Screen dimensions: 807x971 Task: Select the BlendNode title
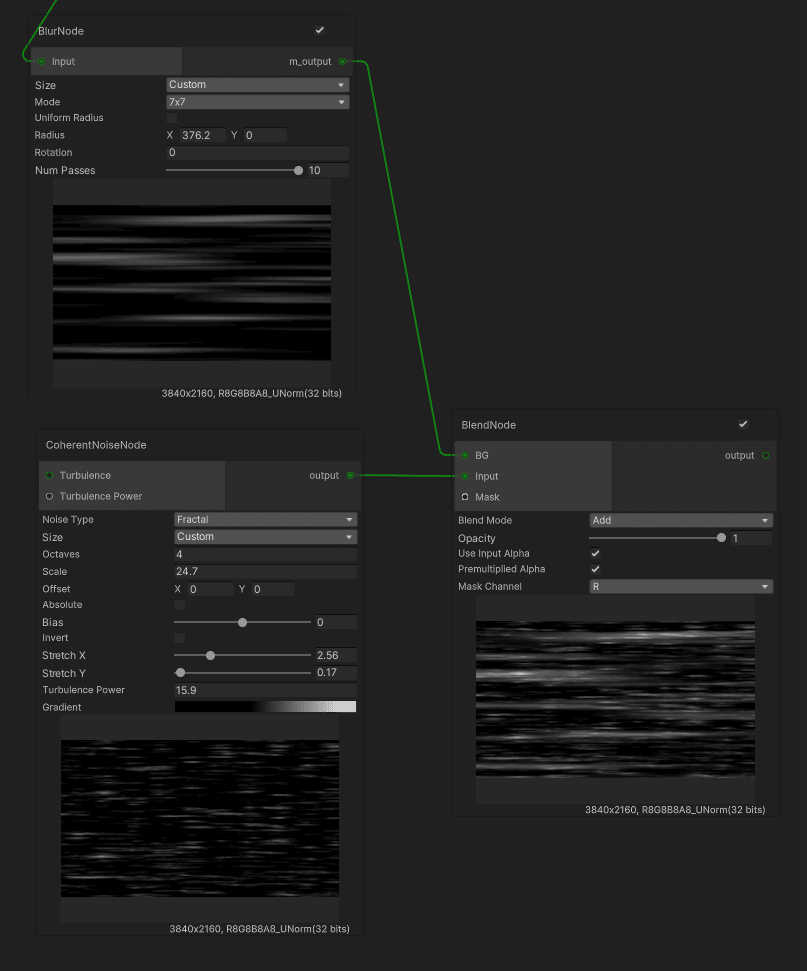(489, 425)
